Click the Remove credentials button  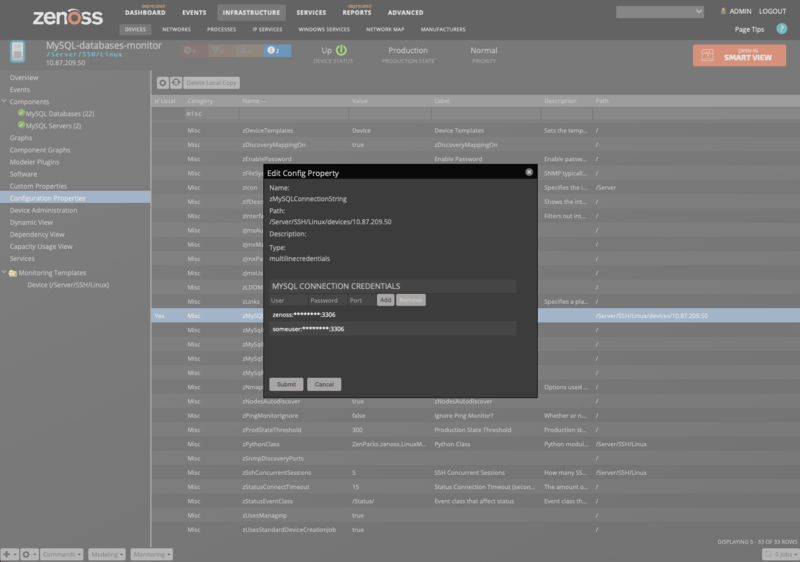tap(411, 300)
